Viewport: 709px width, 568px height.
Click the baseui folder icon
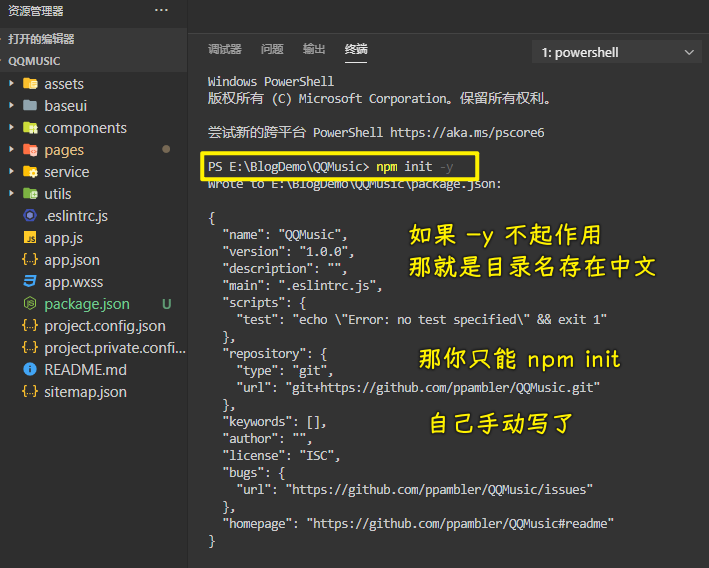click(x=30, y=105)
